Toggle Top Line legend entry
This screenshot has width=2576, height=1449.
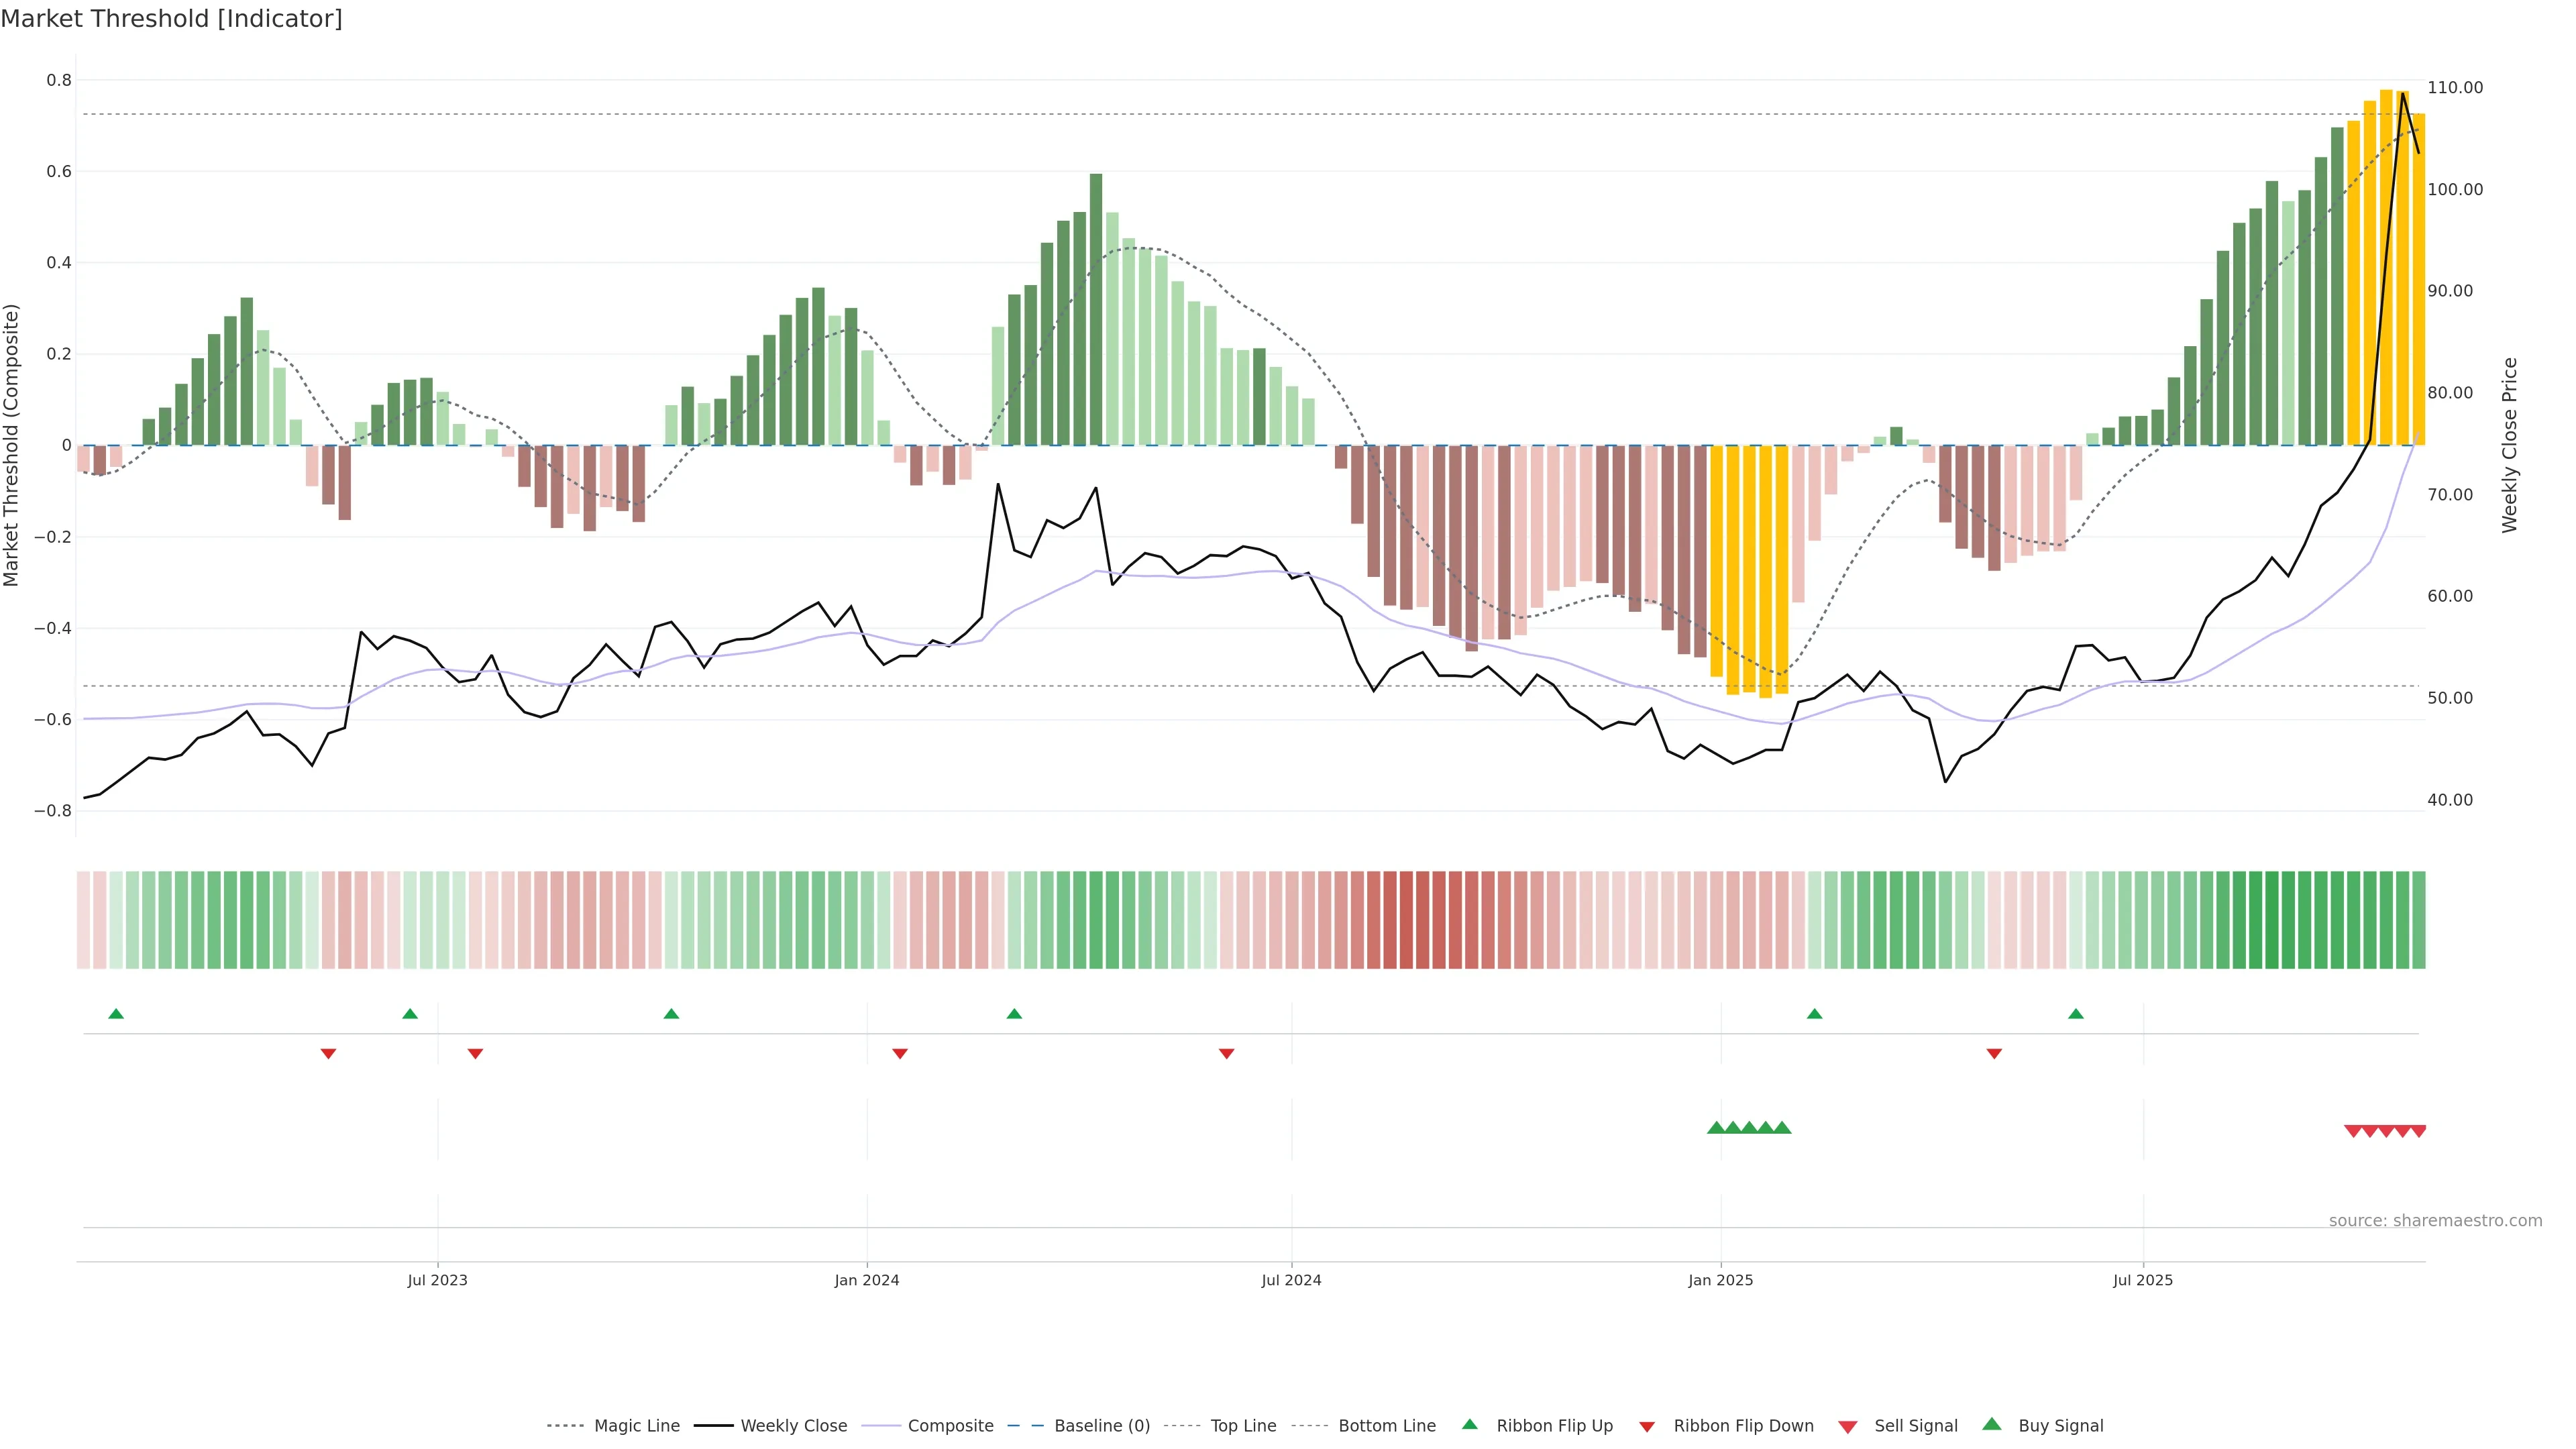tap(1243, 1426)
